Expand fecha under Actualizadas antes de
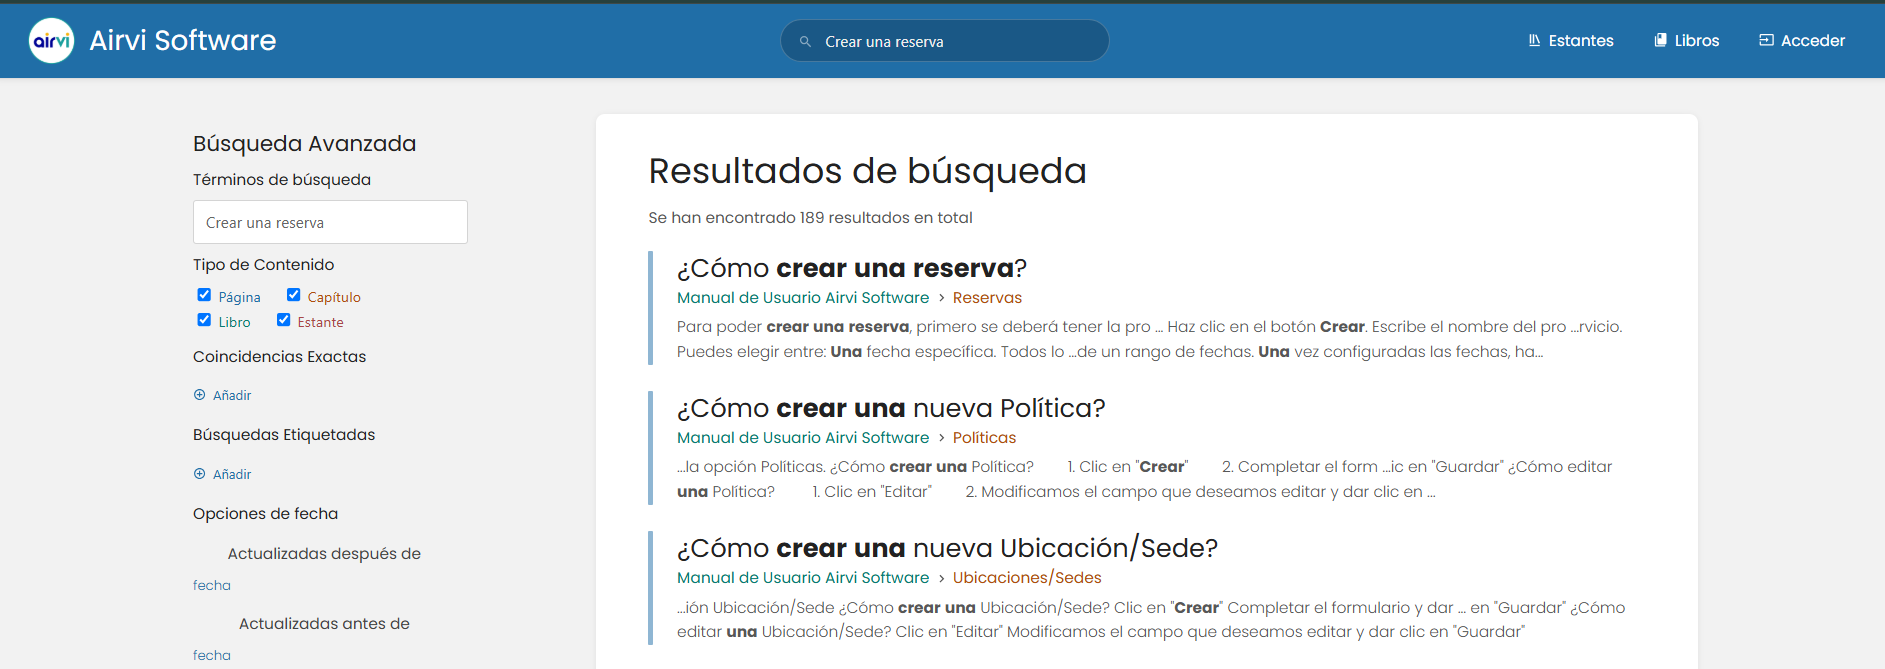This screenshot has width=1885, height=669. pos(212,656)
